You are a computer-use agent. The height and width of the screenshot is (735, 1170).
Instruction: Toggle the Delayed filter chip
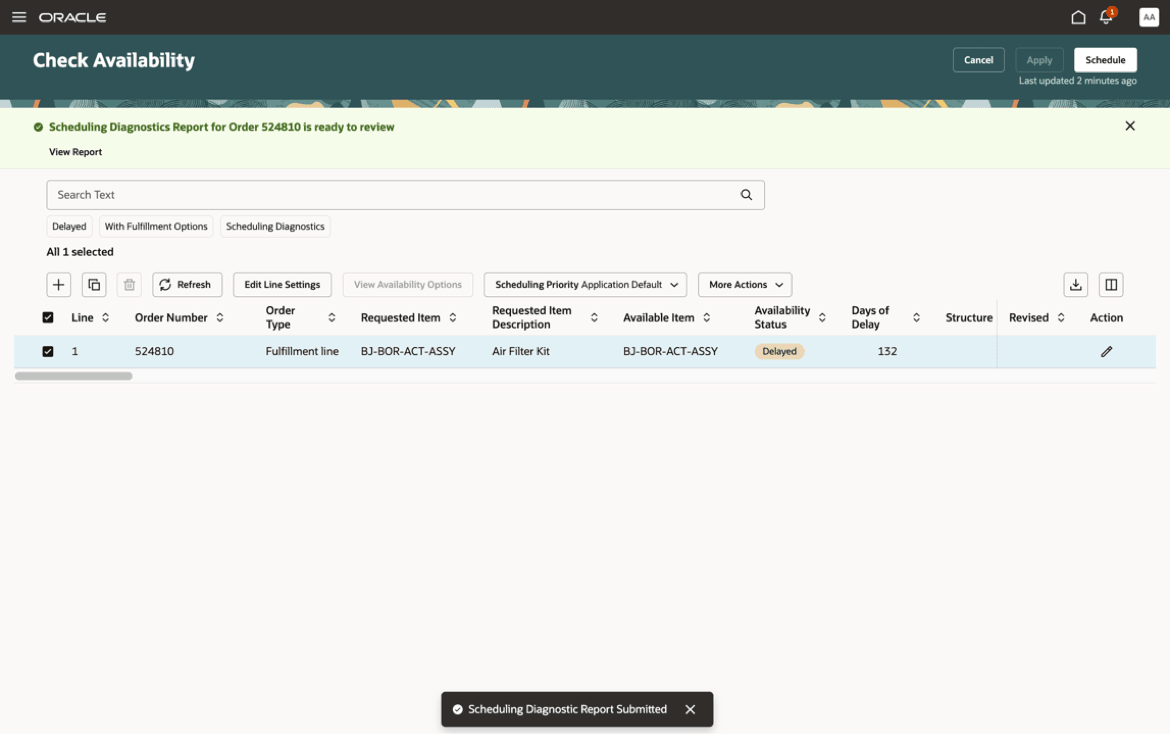click(69, 226)
